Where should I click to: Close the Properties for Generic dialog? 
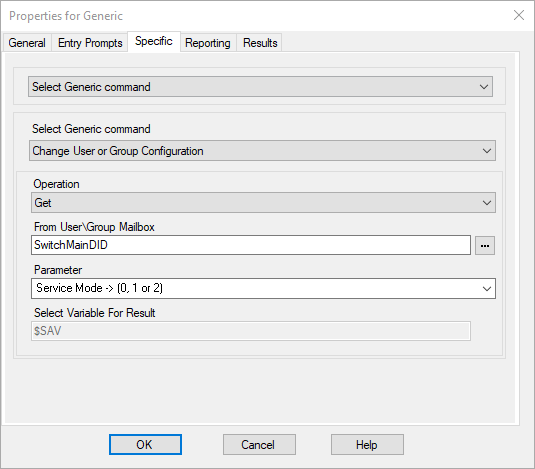pyautogui.click(x=519, y=15)
